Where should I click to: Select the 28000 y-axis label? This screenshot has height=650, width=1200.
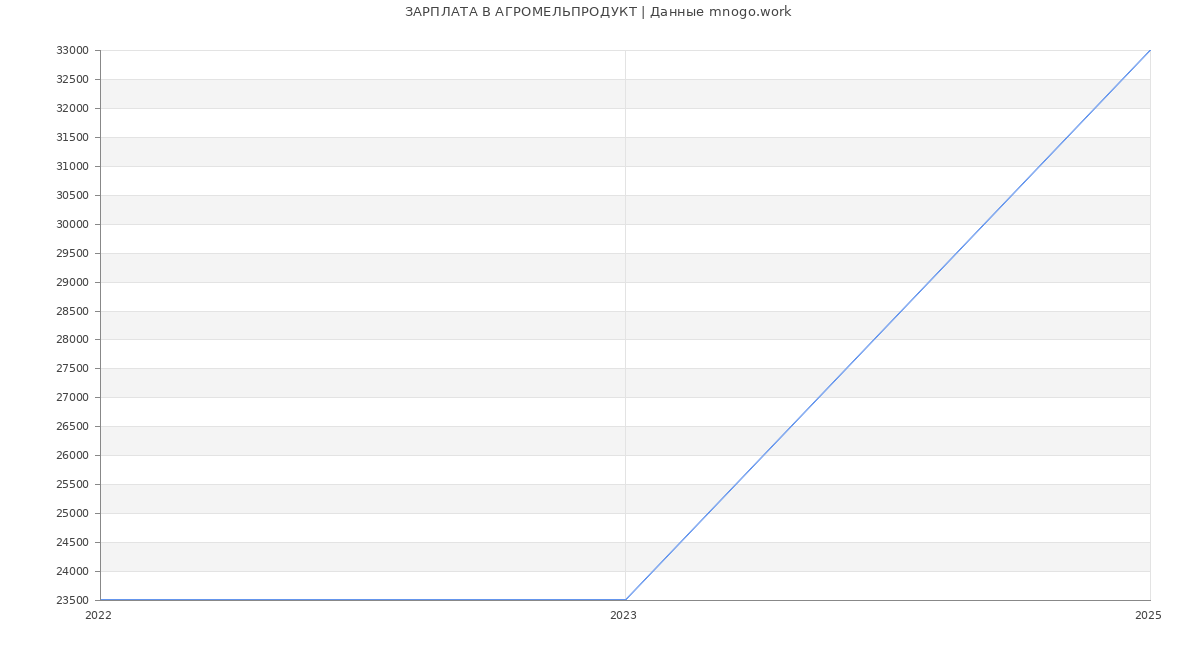click(x=72, y=340)
